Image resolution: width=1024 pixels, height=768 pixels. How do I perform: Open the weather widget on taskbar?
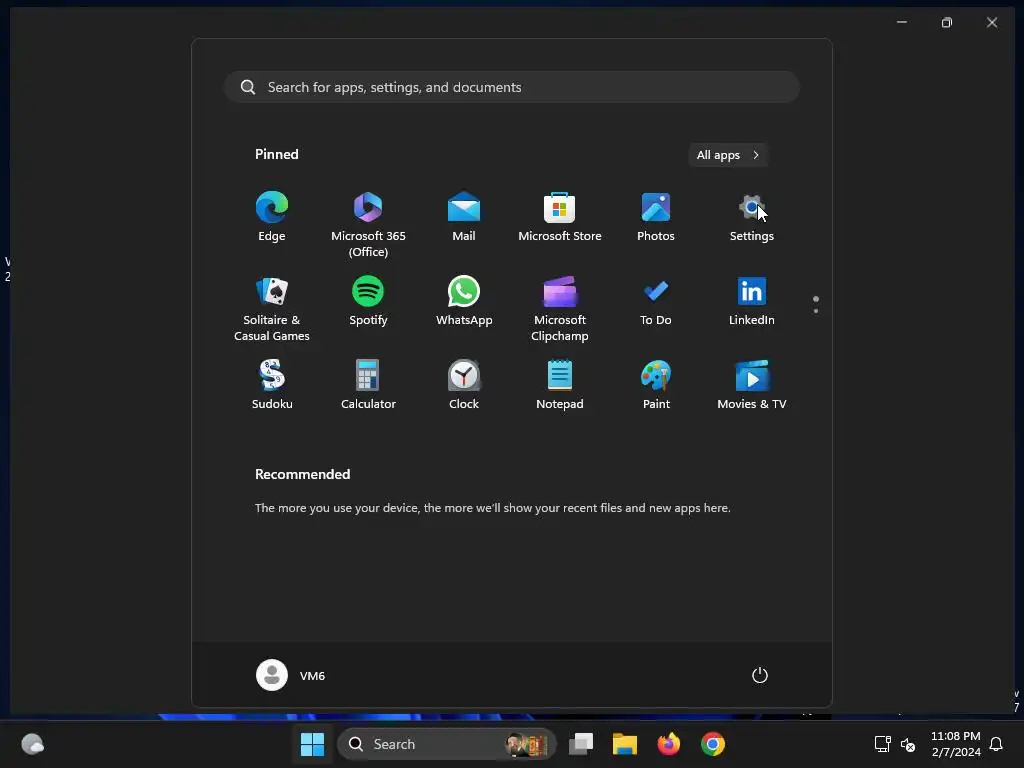pyautogui.click(x=32, y=744)
